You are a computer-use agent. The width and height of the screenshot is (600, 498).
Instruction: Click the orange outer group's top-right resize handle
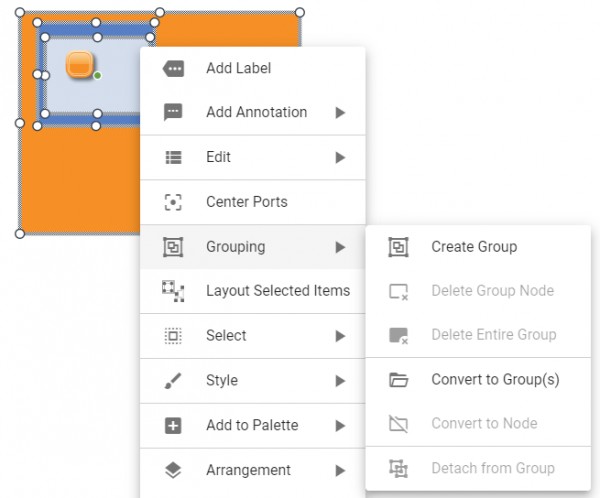point(300,13)
